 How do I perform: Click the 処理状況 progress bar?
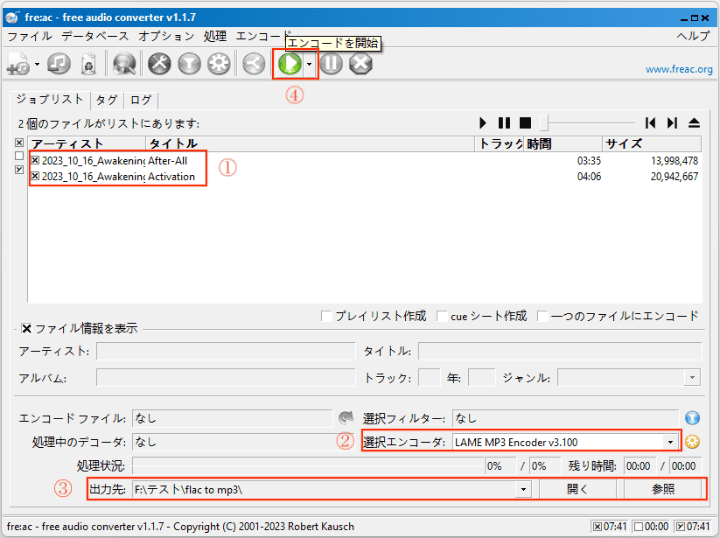[308, 466]
